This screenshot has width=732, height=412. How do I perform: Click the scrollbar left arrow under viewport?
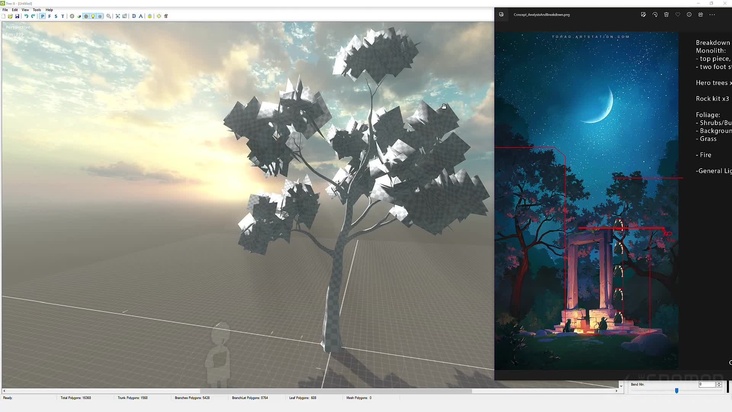(4, 391)
